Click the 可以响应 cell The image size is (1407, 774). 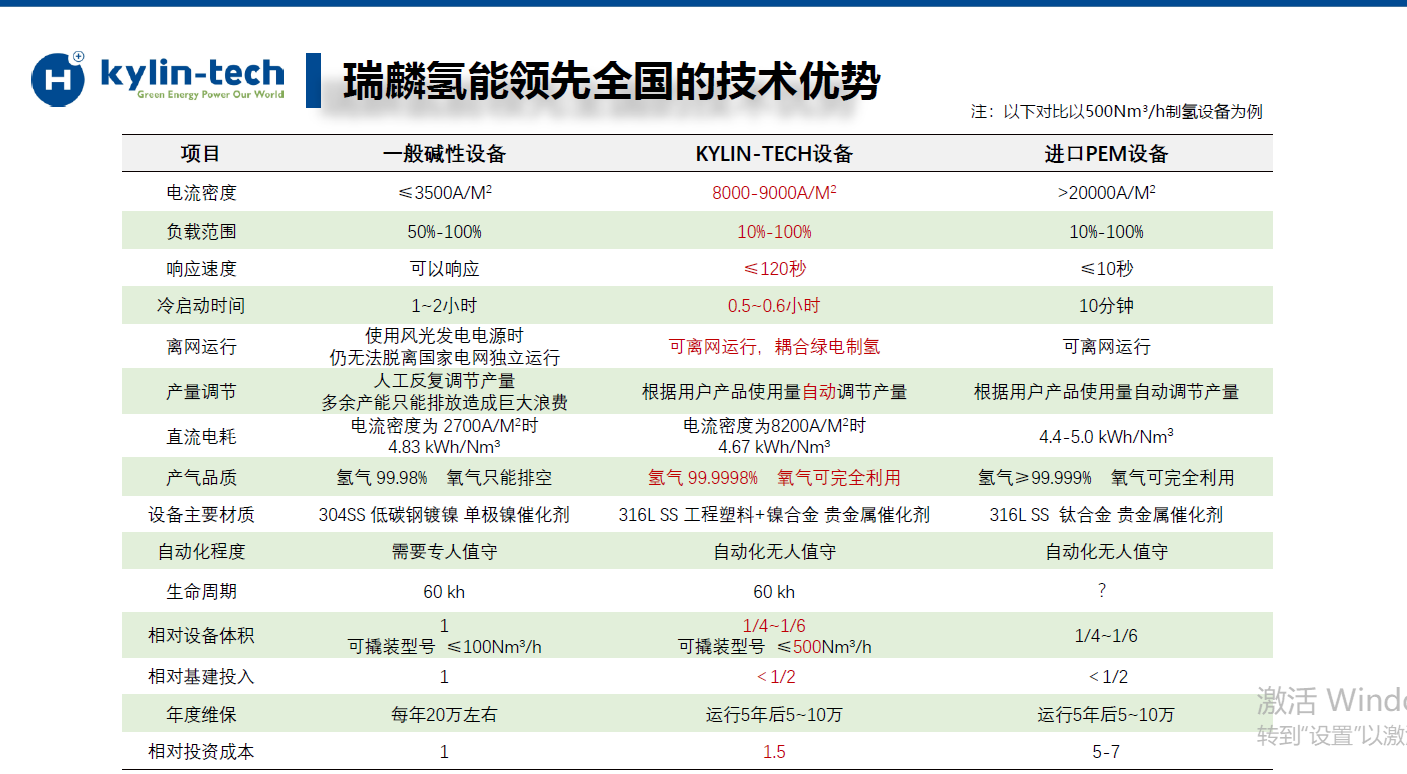coord(444,269)
